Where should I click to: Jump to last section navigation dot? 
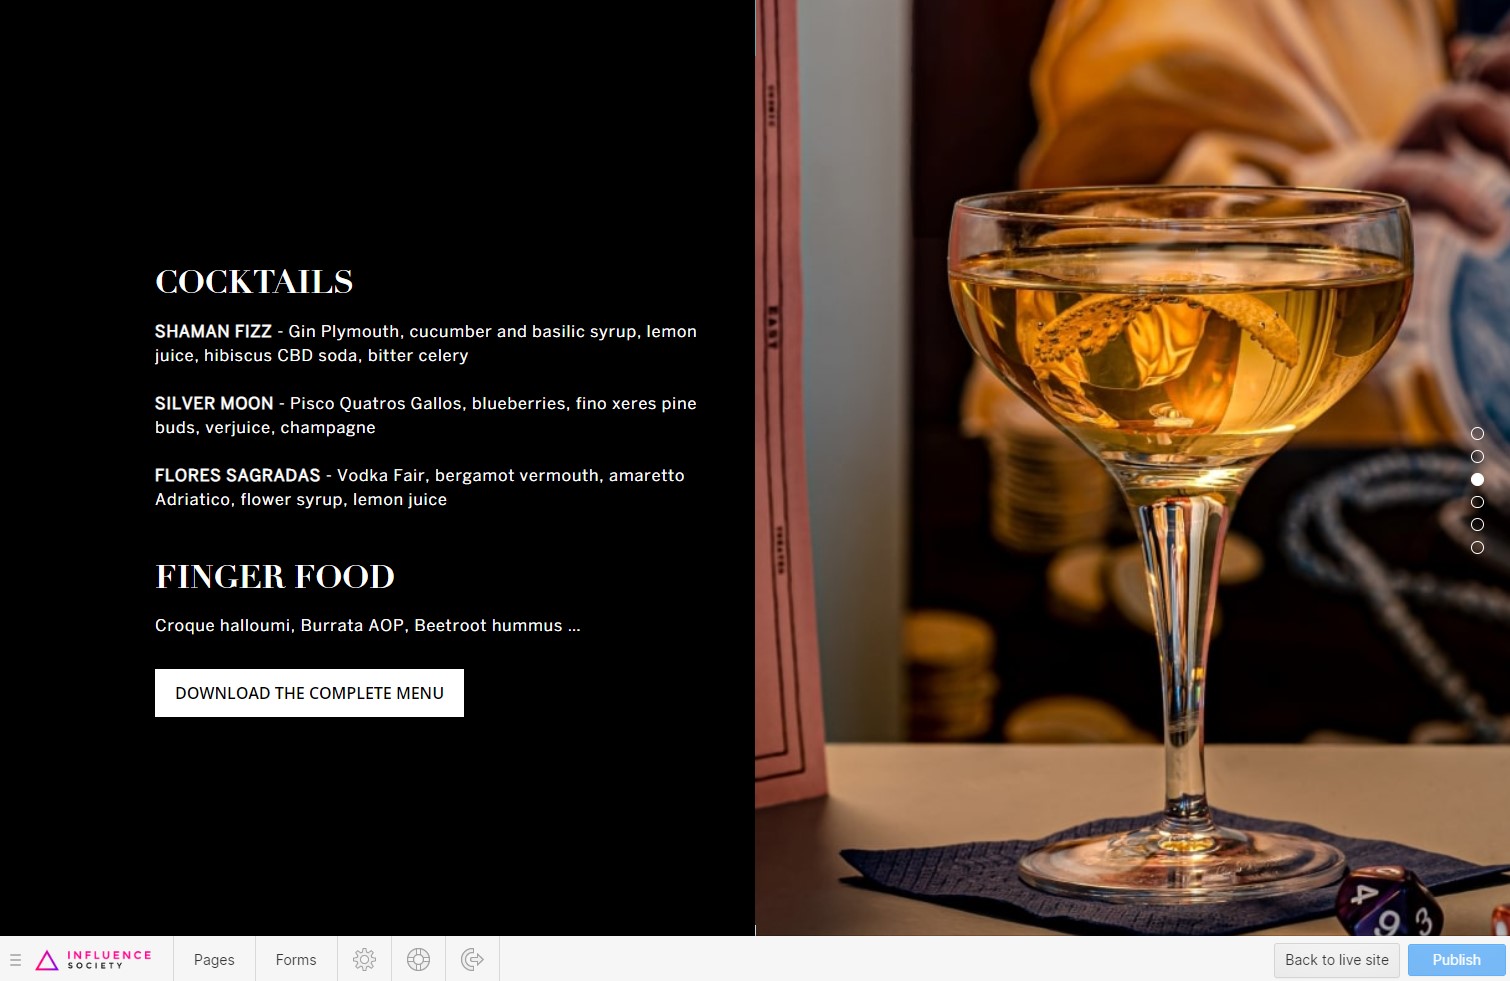1477,547
